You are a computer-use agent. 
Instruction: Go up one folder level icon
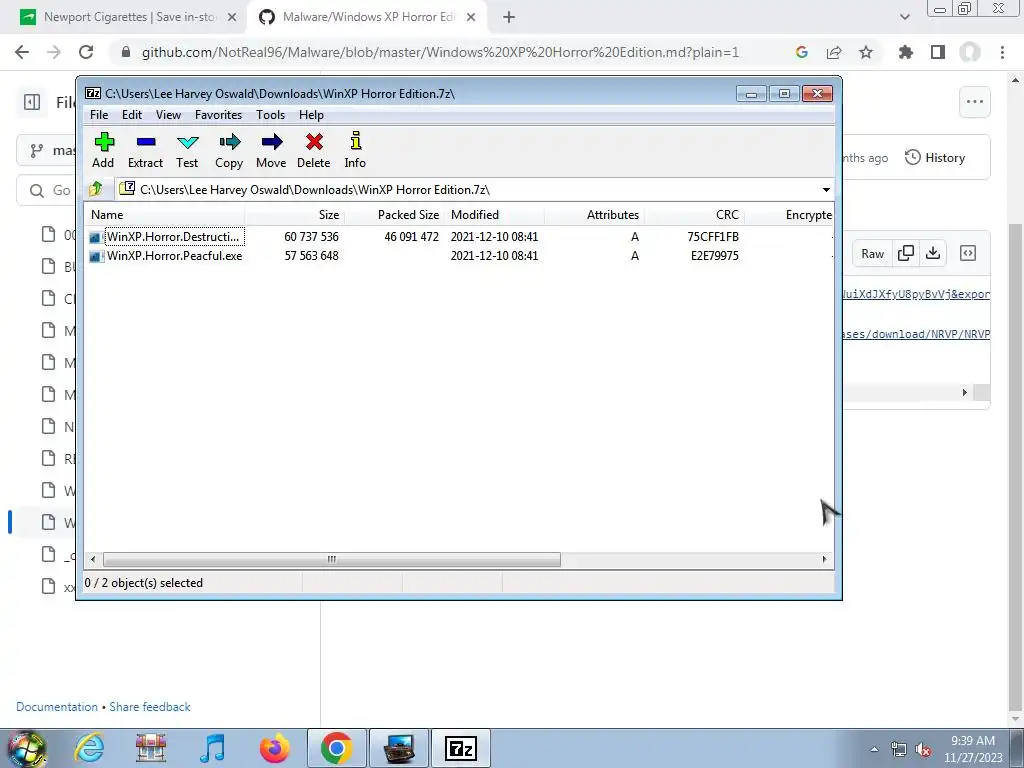click(95, 189)
